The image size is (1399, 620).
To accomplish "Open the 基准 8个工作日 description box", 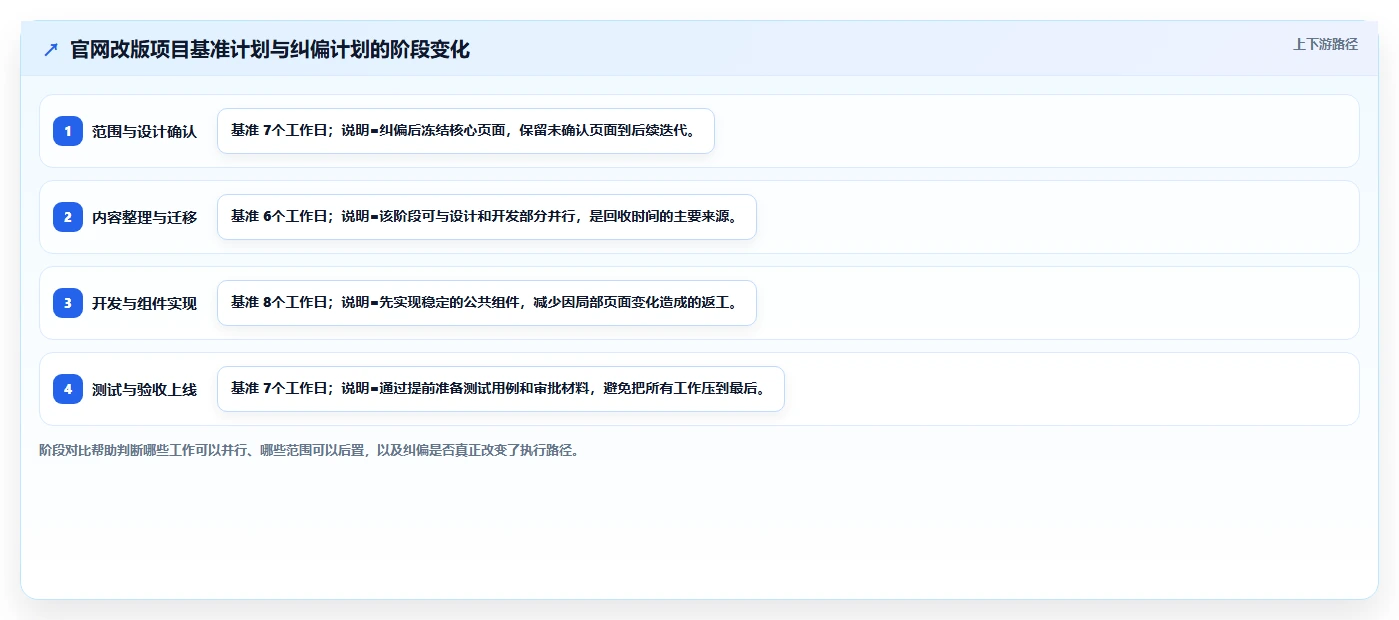I will pos(487,303).
